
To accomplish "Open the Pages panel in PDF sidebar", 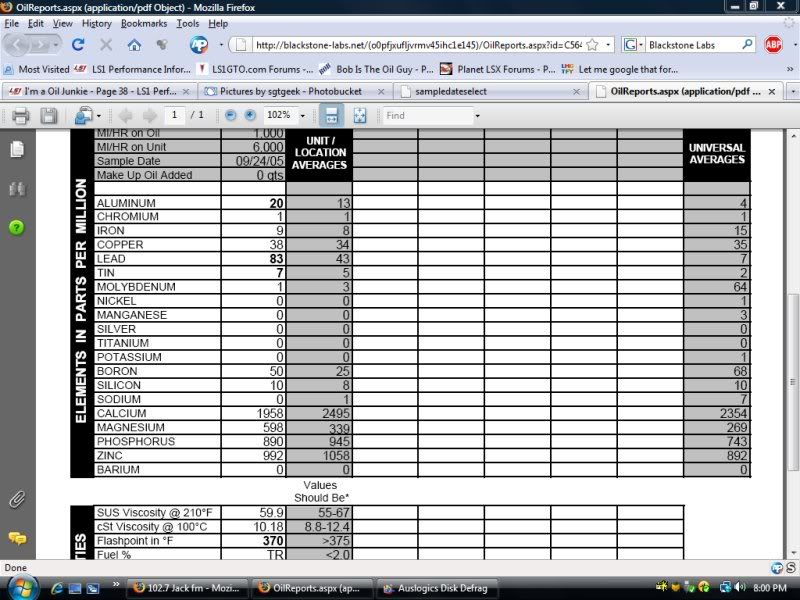I will click(x=17, y=149).
